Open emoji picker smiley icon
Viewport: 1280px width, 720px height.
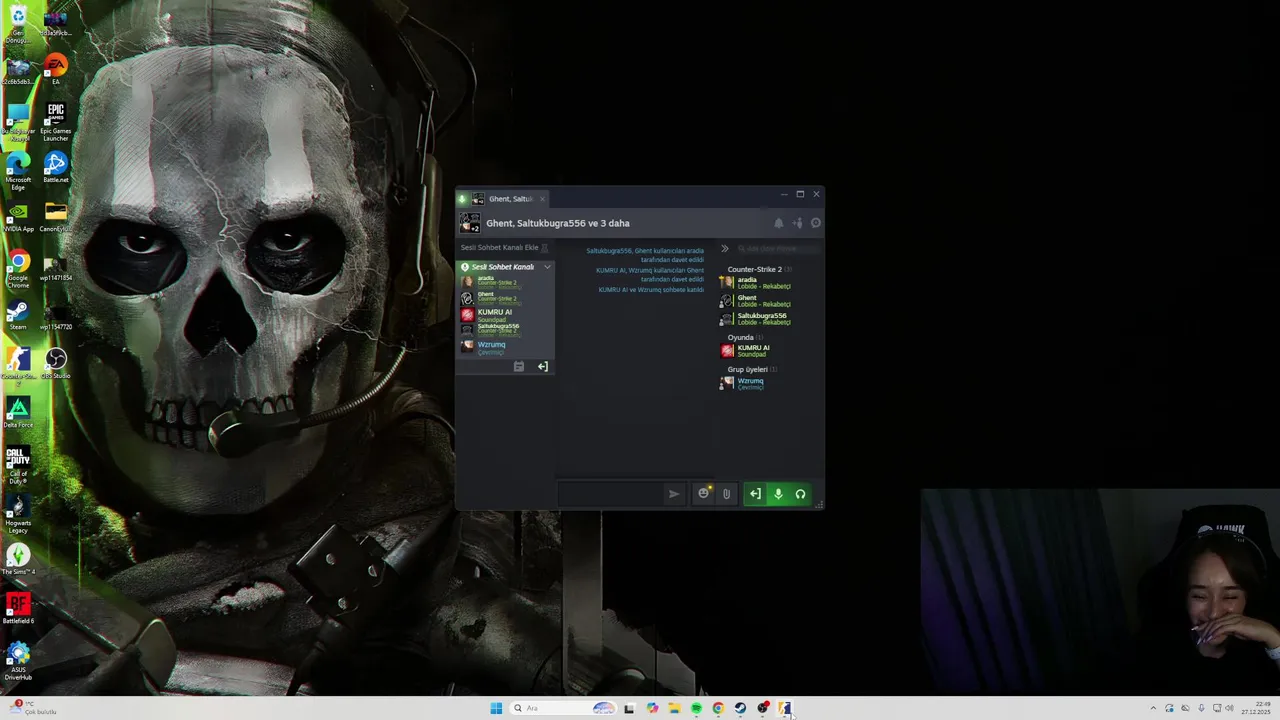click(x=703, y=493)
